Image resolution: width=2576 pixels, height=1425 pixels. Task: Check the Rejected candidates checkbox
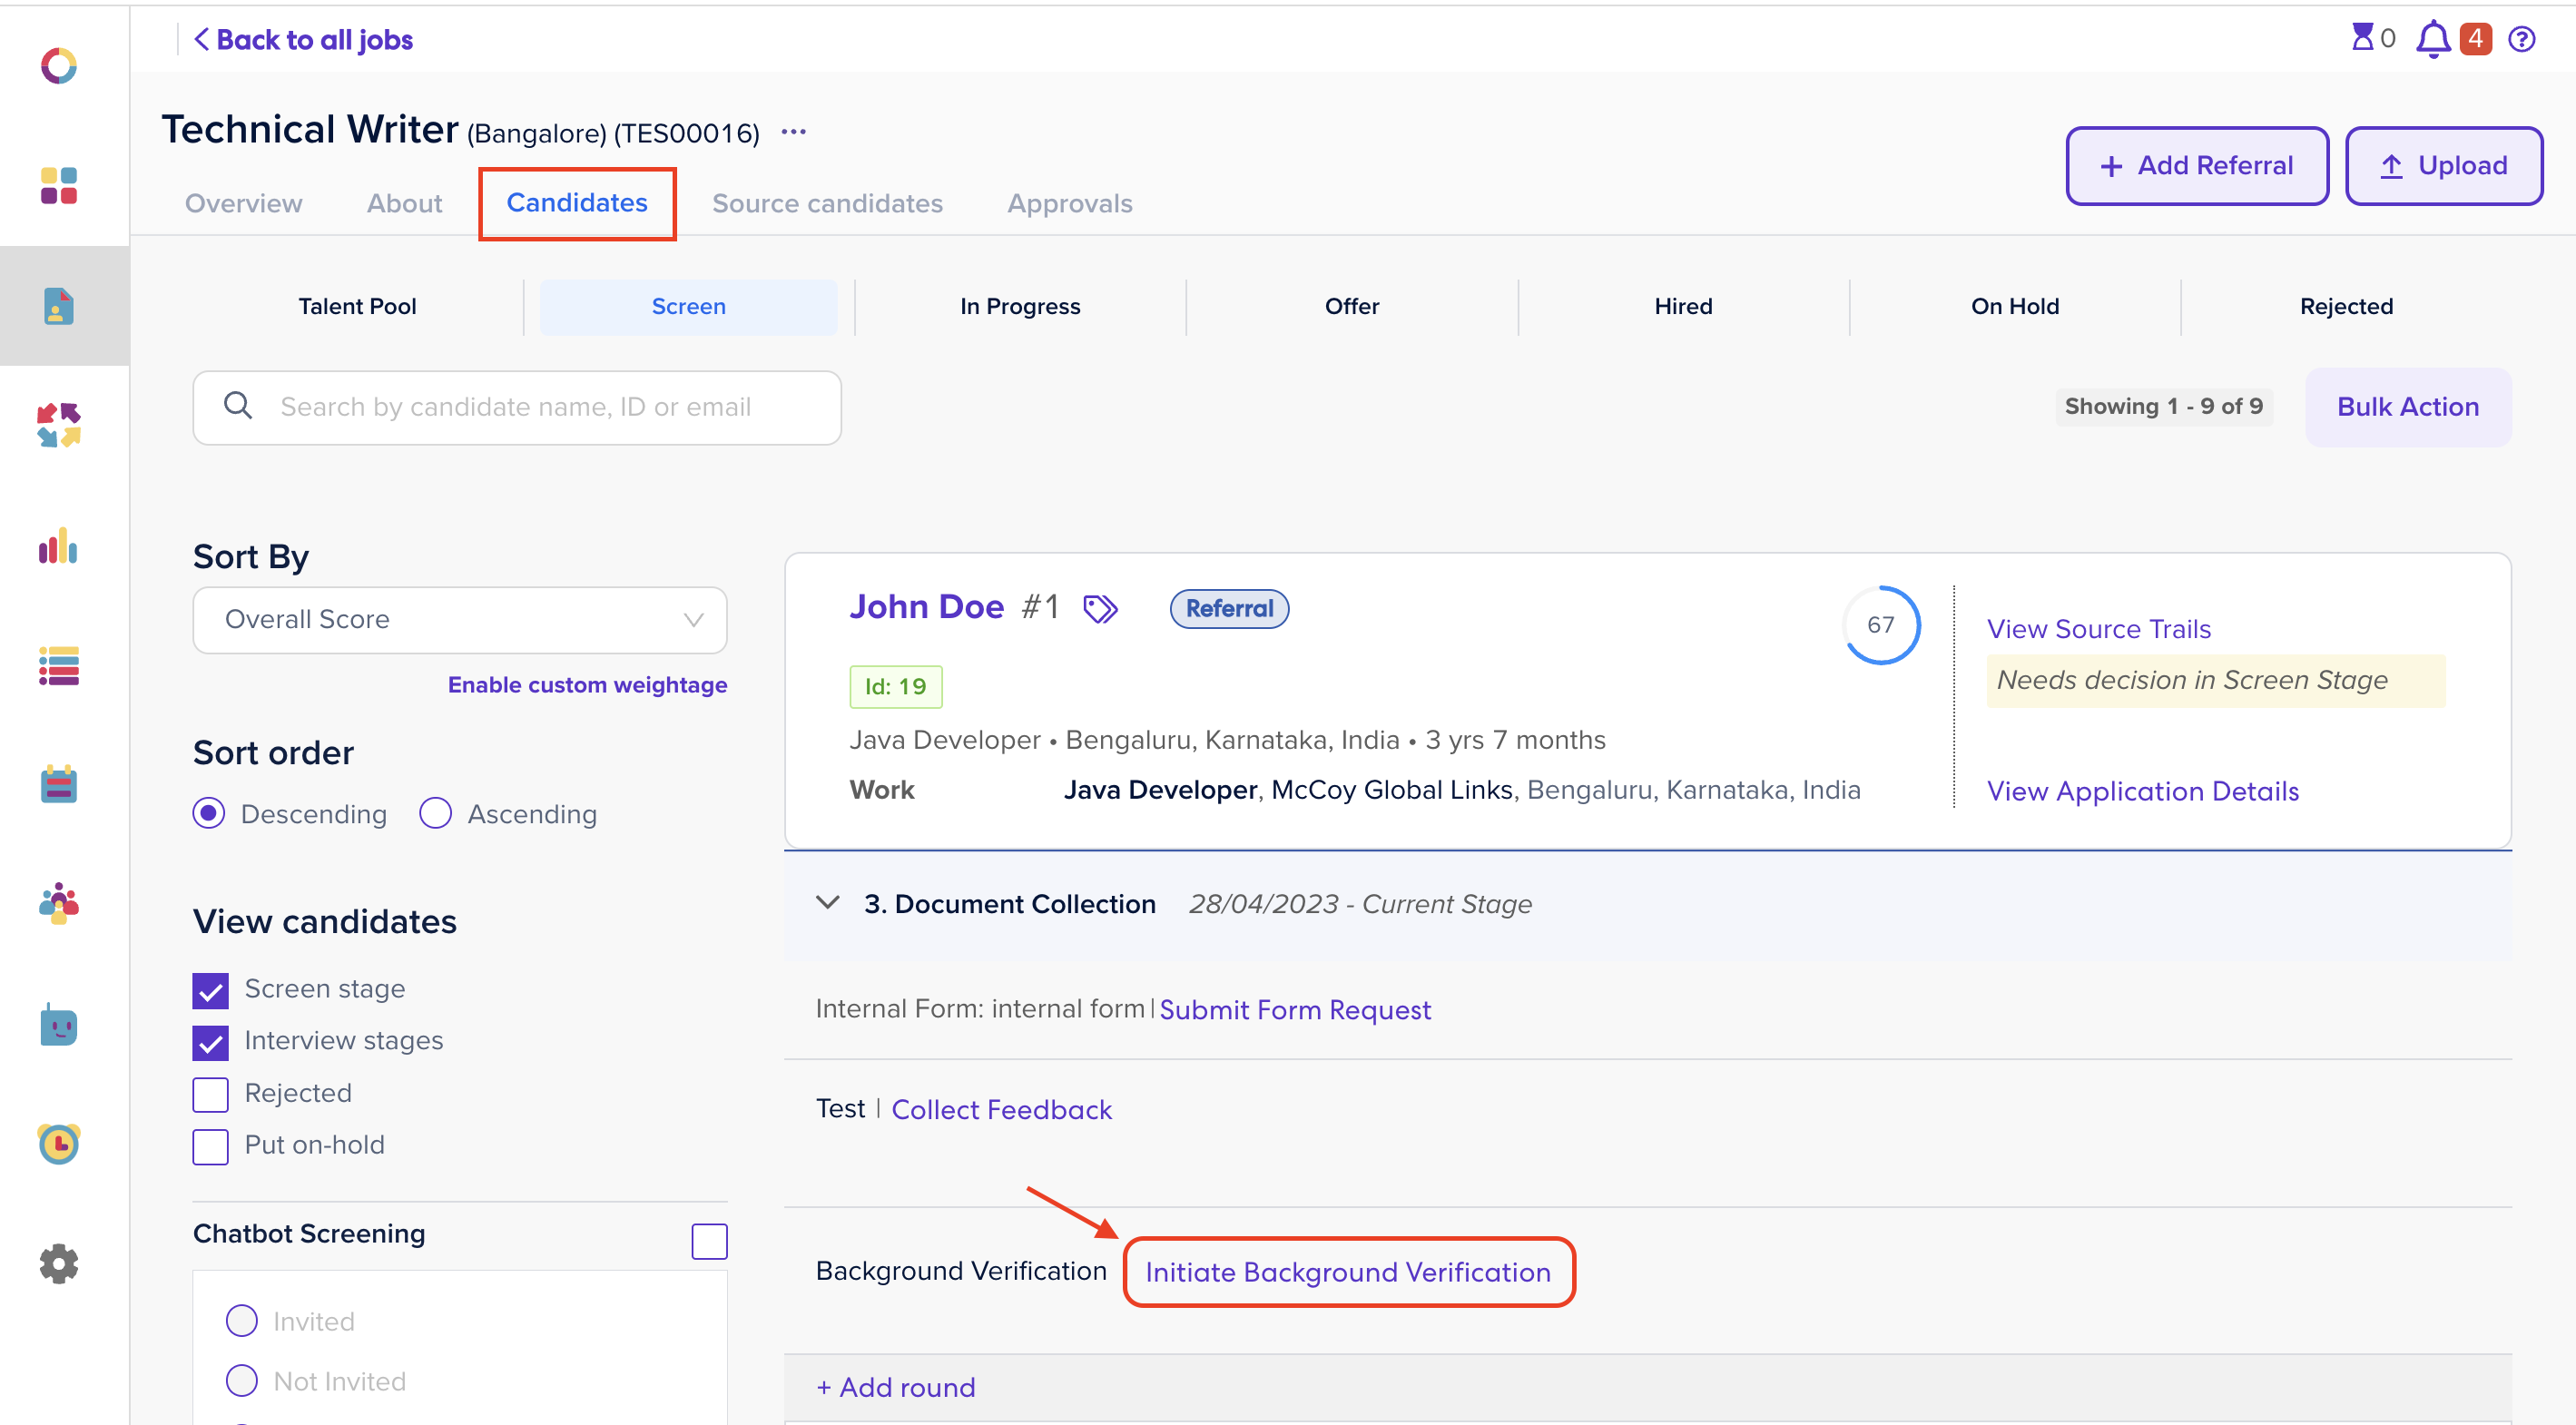coord(210,1095)
